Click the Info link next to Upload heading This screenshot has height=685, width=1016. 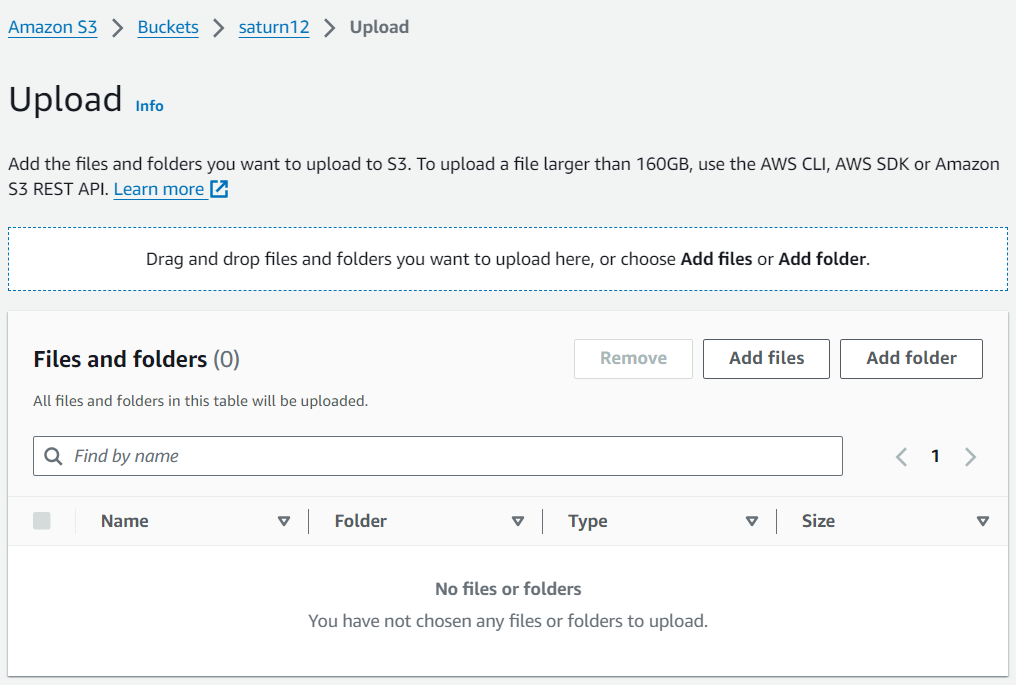click(149, 106)
